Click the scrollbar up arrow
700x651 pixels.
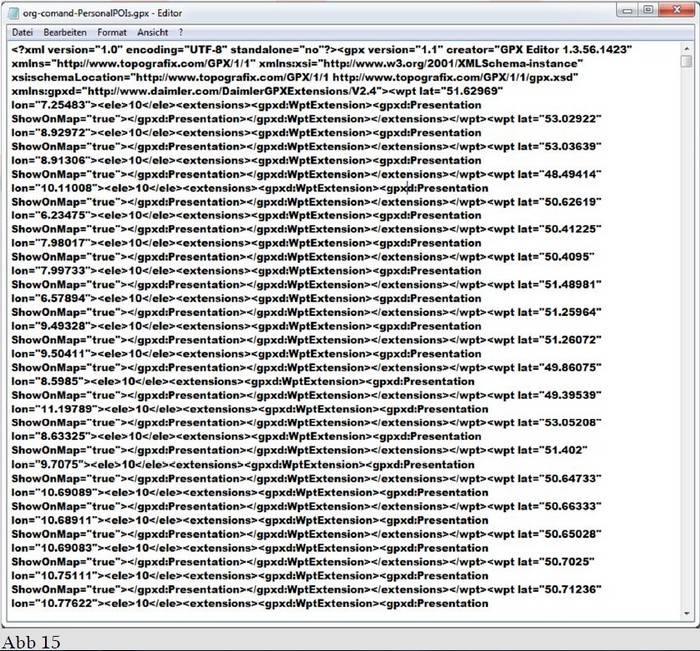[x=687, y=48]
